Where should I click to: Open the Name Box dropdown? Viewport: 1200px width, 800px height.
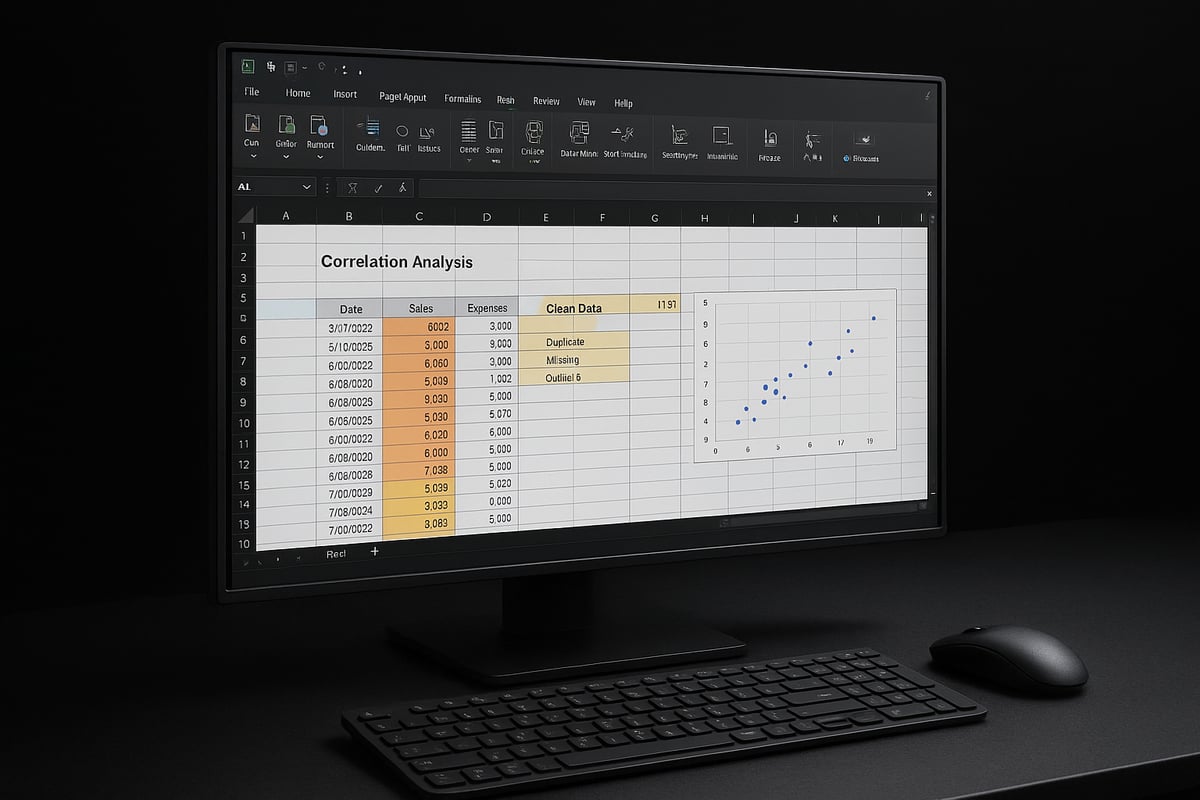pyautogui.click(x=305, y=187)
